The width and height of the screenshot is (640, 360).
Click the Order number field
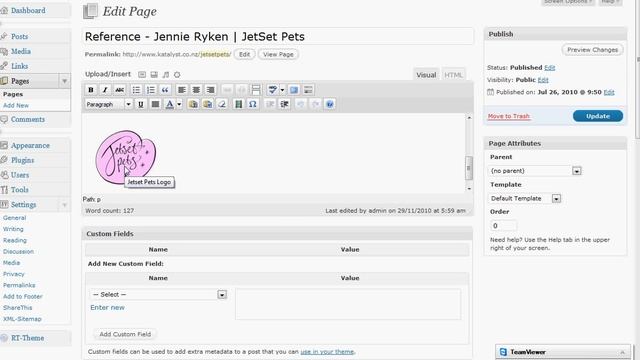tap(503, 226)
